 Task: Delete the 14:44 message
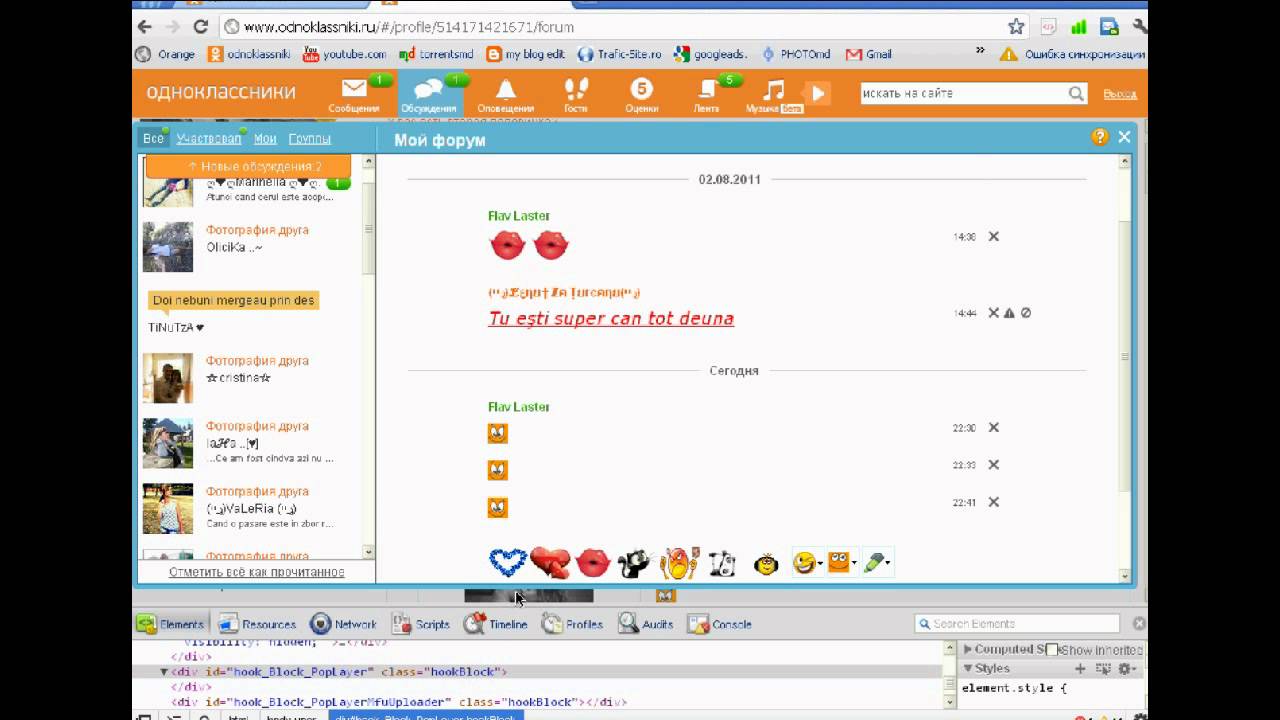click(x=994, y=313)
